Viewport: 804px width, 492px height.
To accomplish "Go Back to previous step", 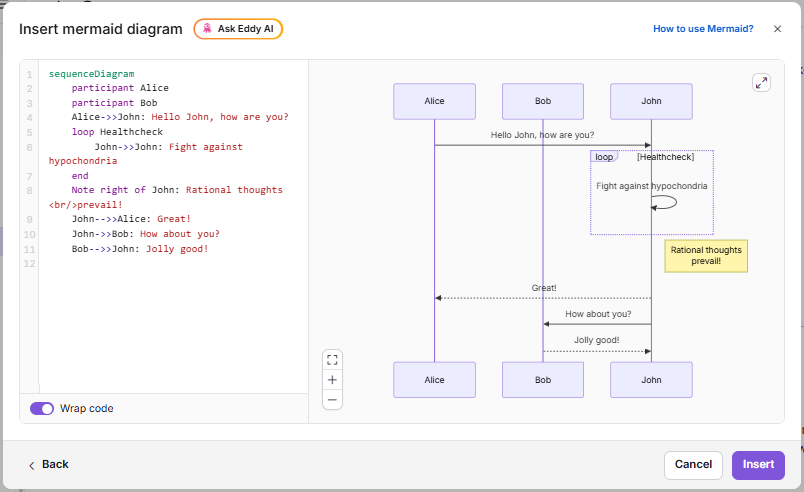I will pos(48,464).
